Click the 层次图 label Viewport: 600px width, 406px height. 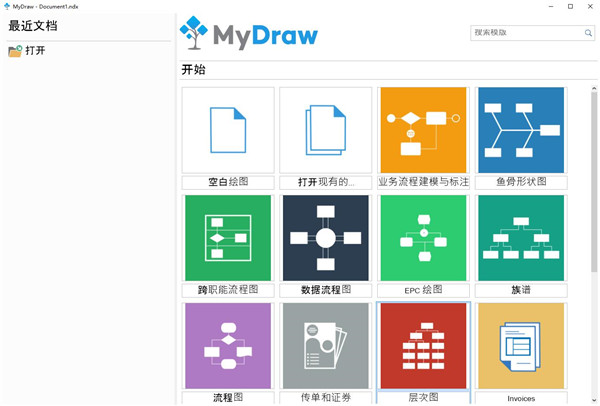coord(423,398)
